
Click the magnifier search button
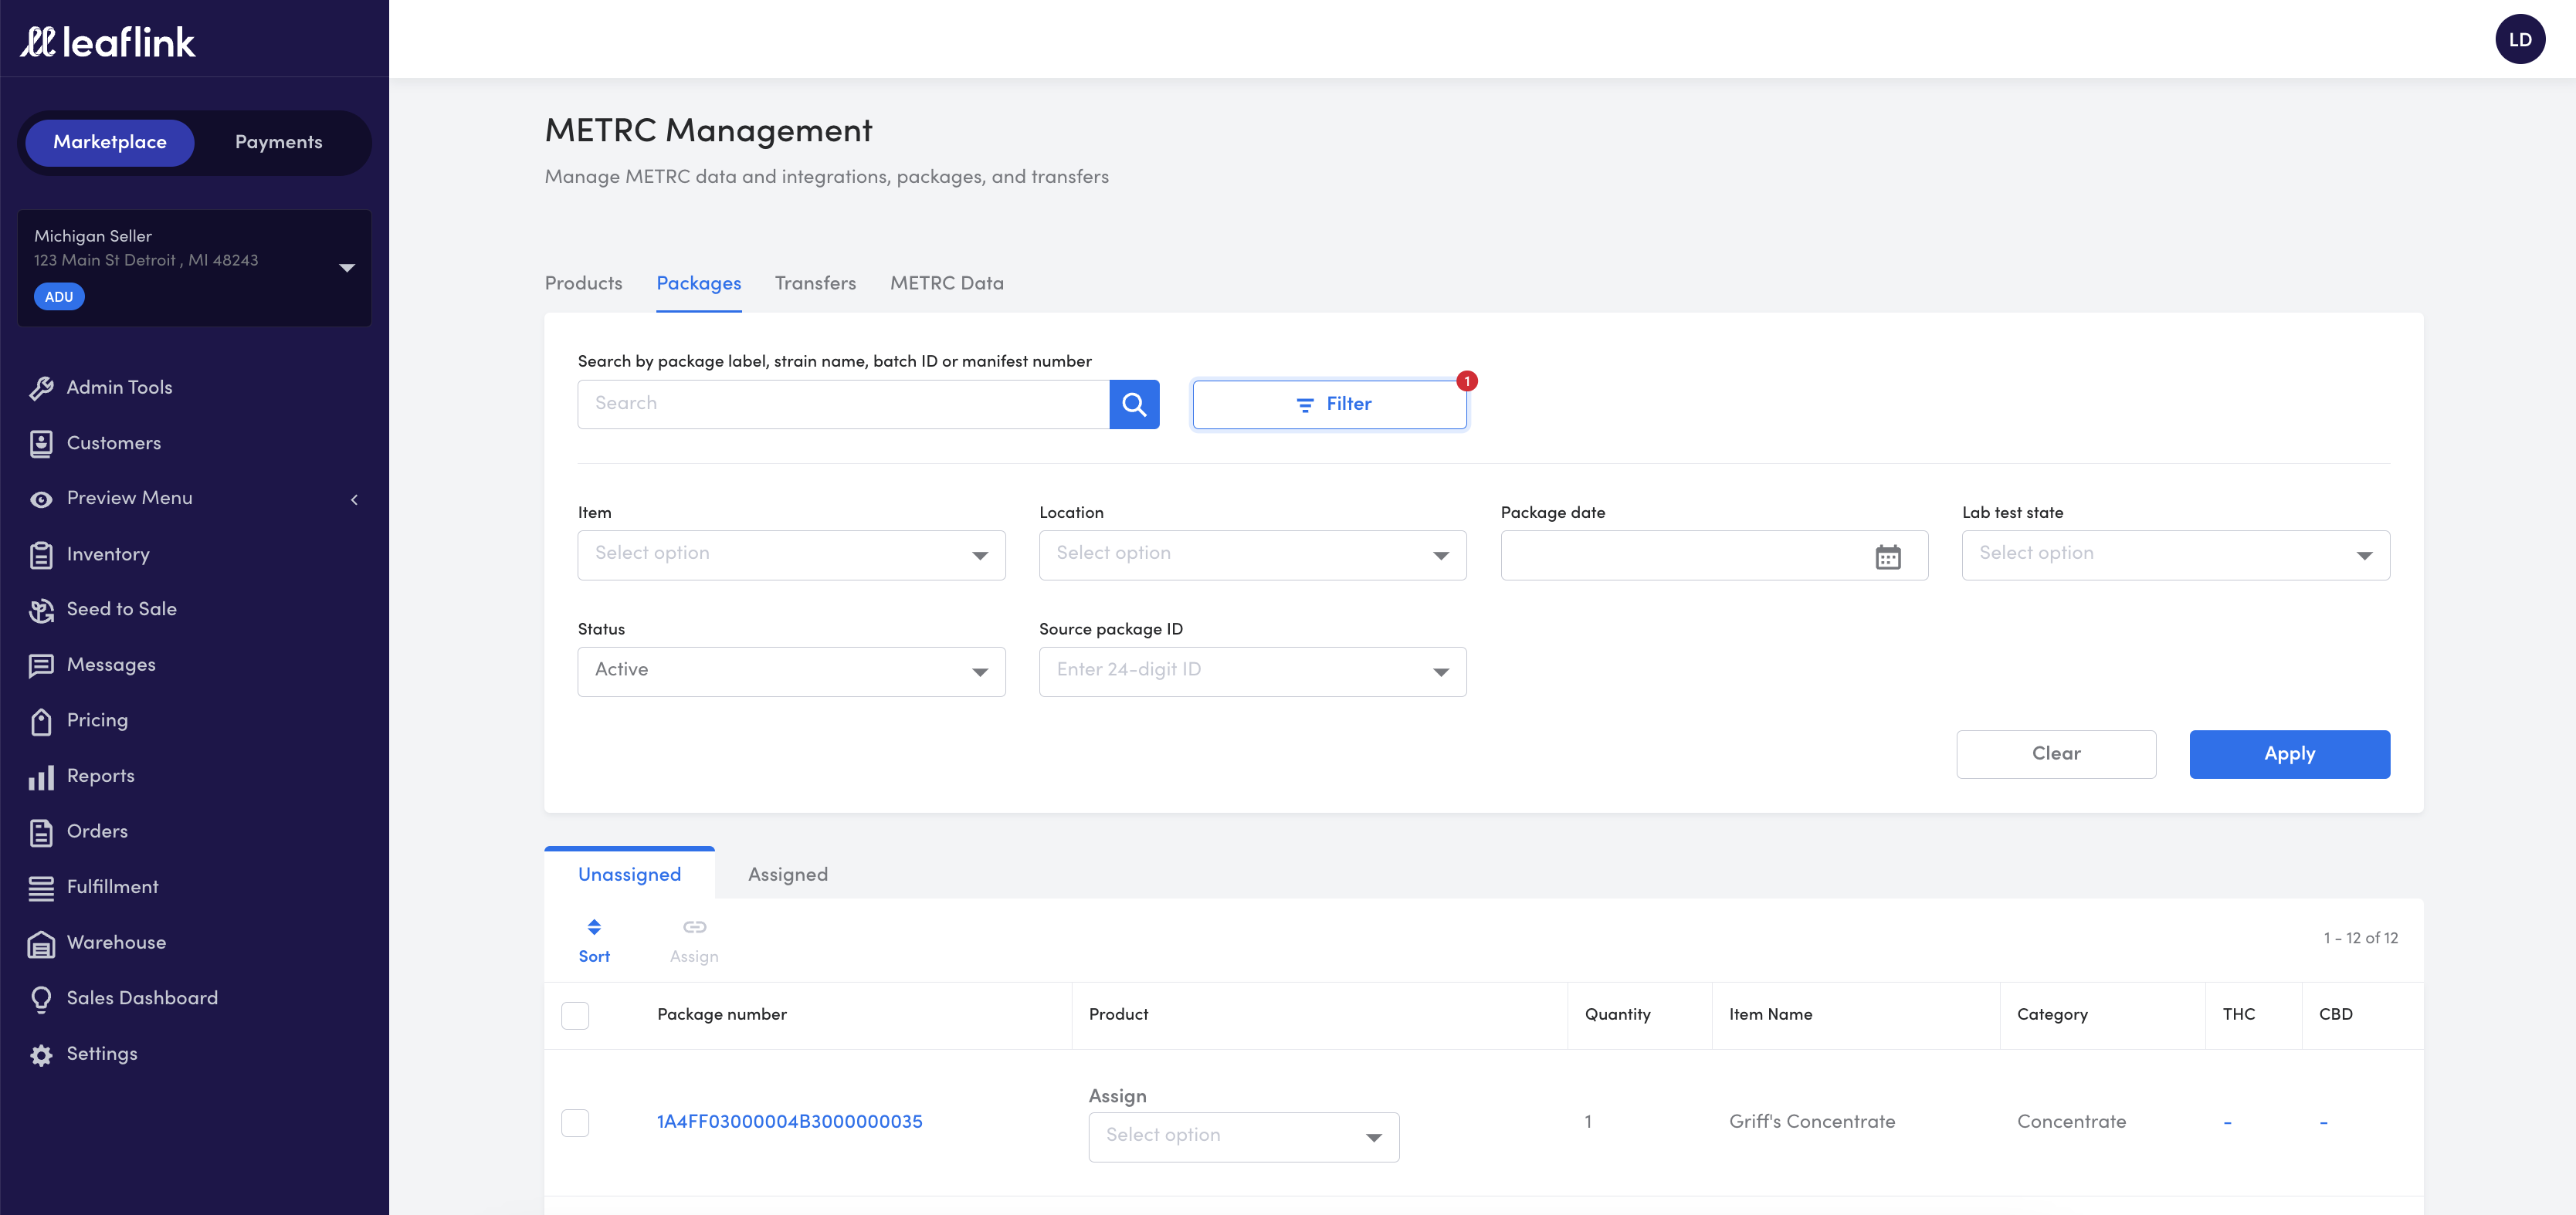click(x=1134, y=404)
